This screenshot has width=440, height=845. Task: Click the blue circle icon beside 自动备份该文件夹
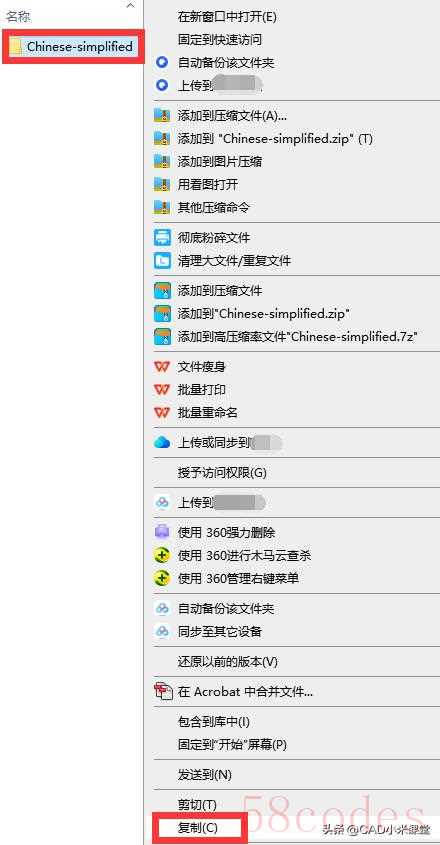coord(162,63)
